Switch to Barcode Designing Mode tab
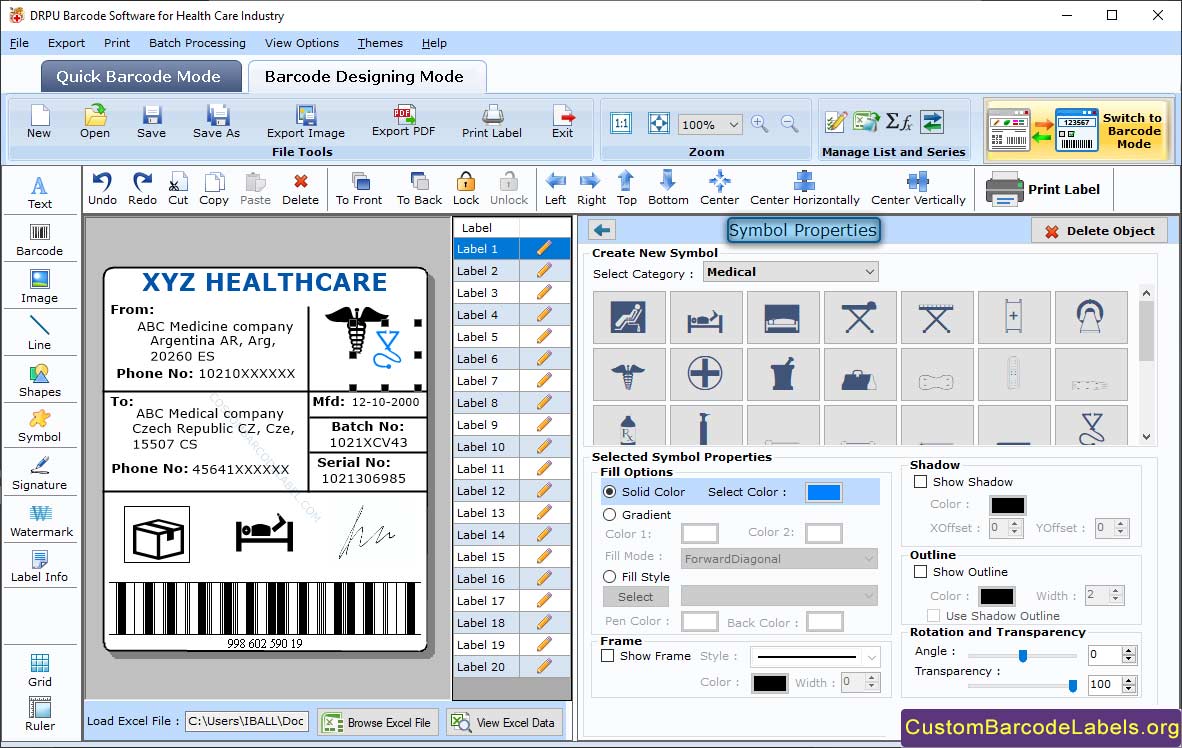The image size is (1182, 748). (x=365, y=76)
